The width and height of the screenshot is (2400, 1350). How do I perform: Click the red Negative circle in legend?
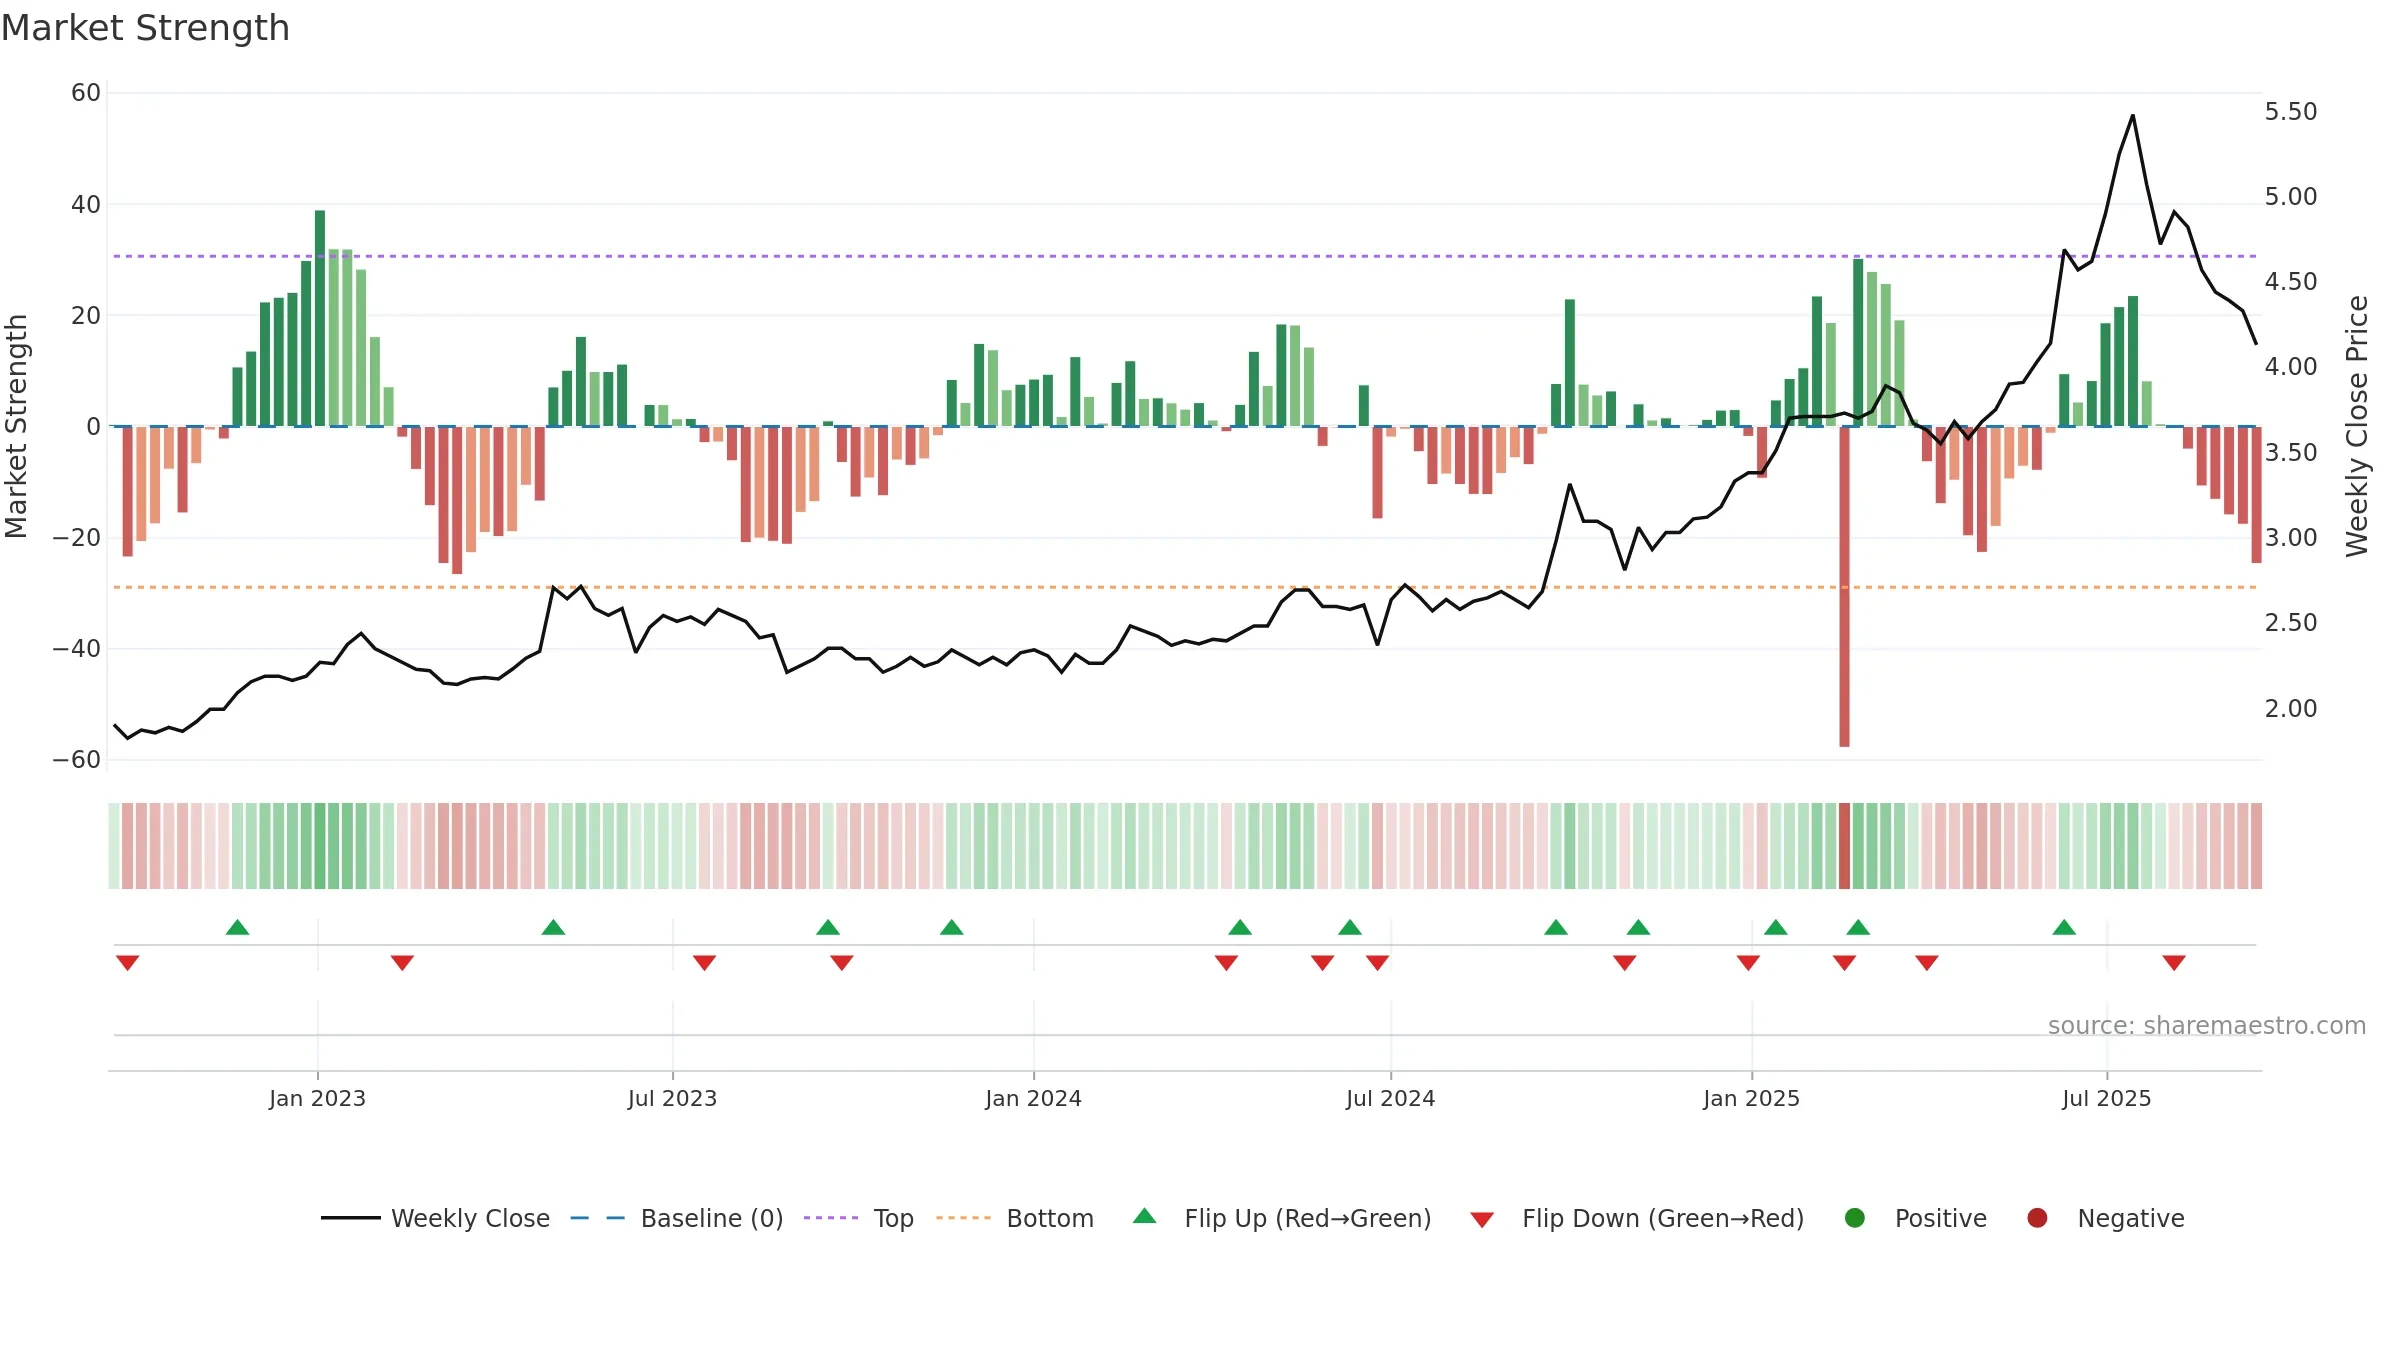pos(2037,1218)
